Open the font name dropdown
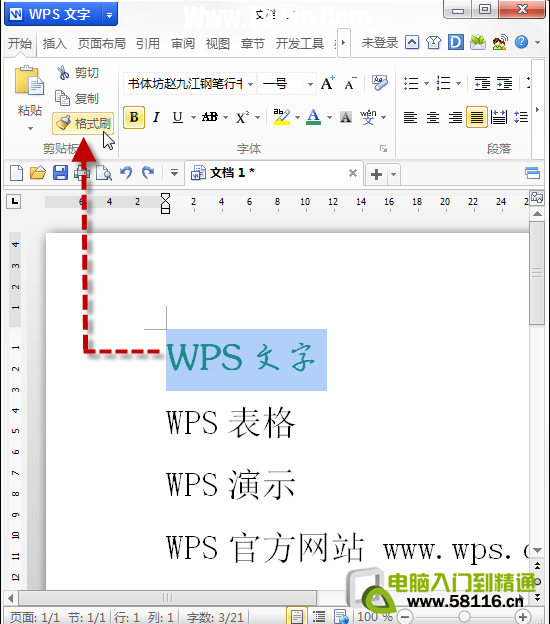 point(250,84)
